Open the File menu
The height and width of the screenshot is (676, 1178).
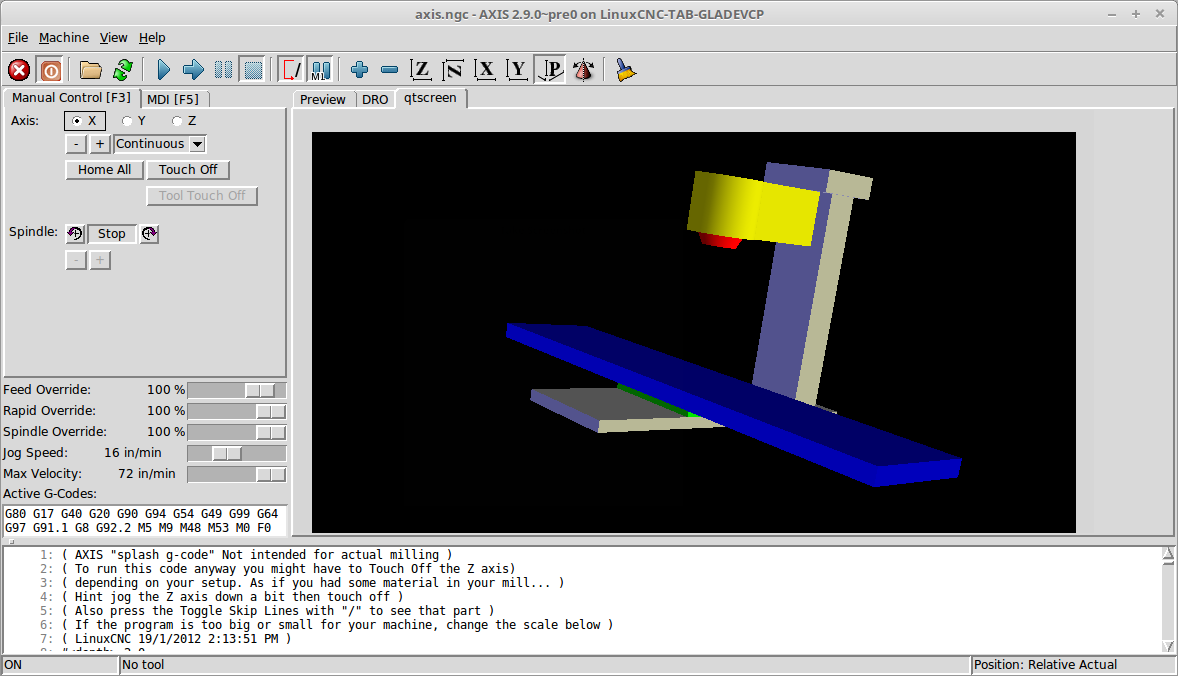pyautogui.click(x=18, y=38)
